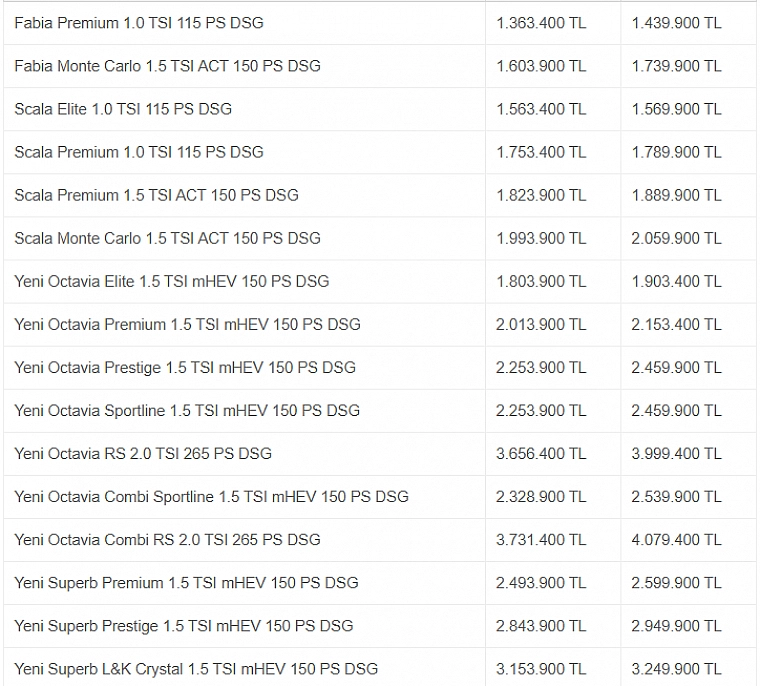This screenshot has width=760, height=686.
Task: Select Fabia Monte Carlo 1.5 TSI ACT model
Action: tap(167, 66)
